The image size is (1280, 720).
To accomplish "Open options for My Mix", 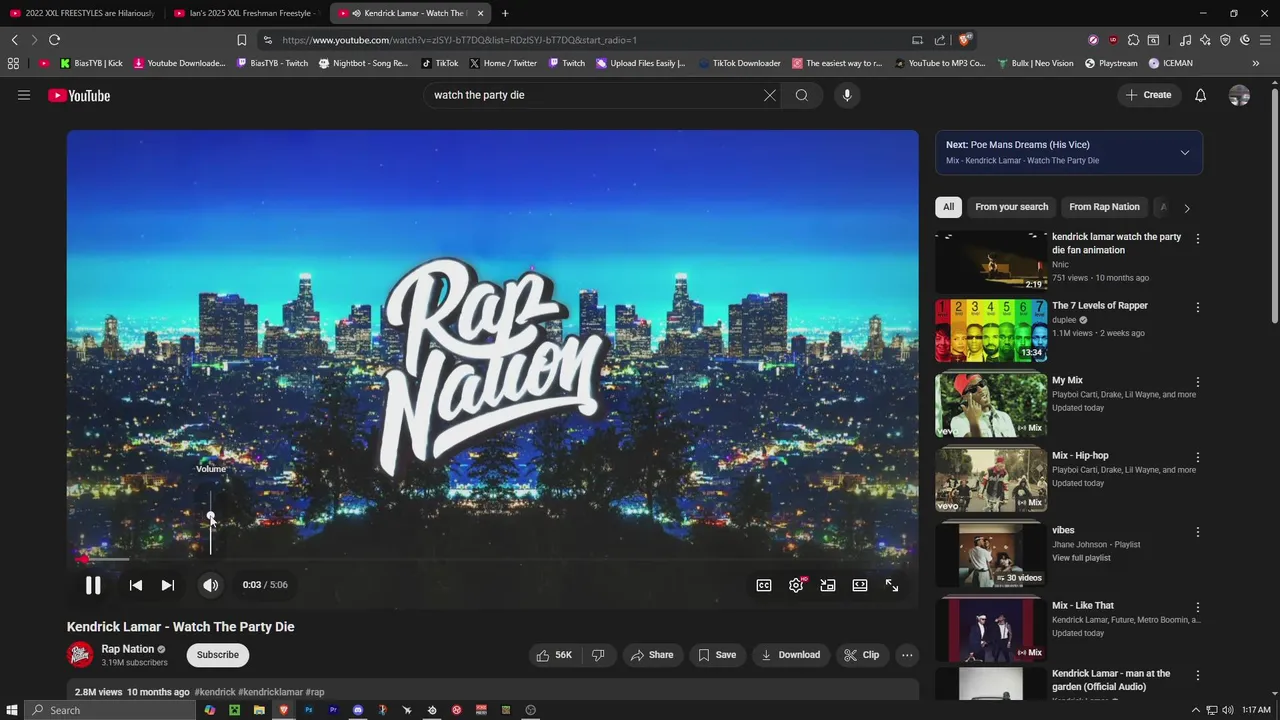I will 1198,382.
